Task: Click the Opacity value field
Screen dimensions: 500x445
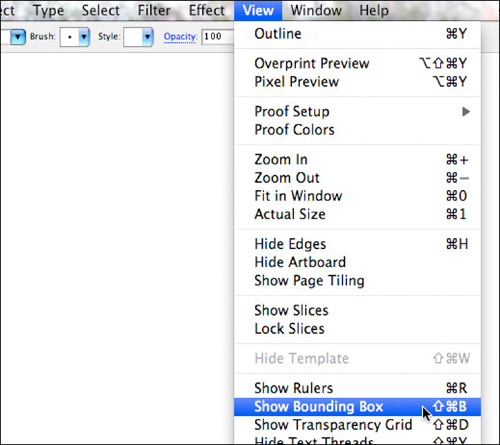Action: click(218, 36)
